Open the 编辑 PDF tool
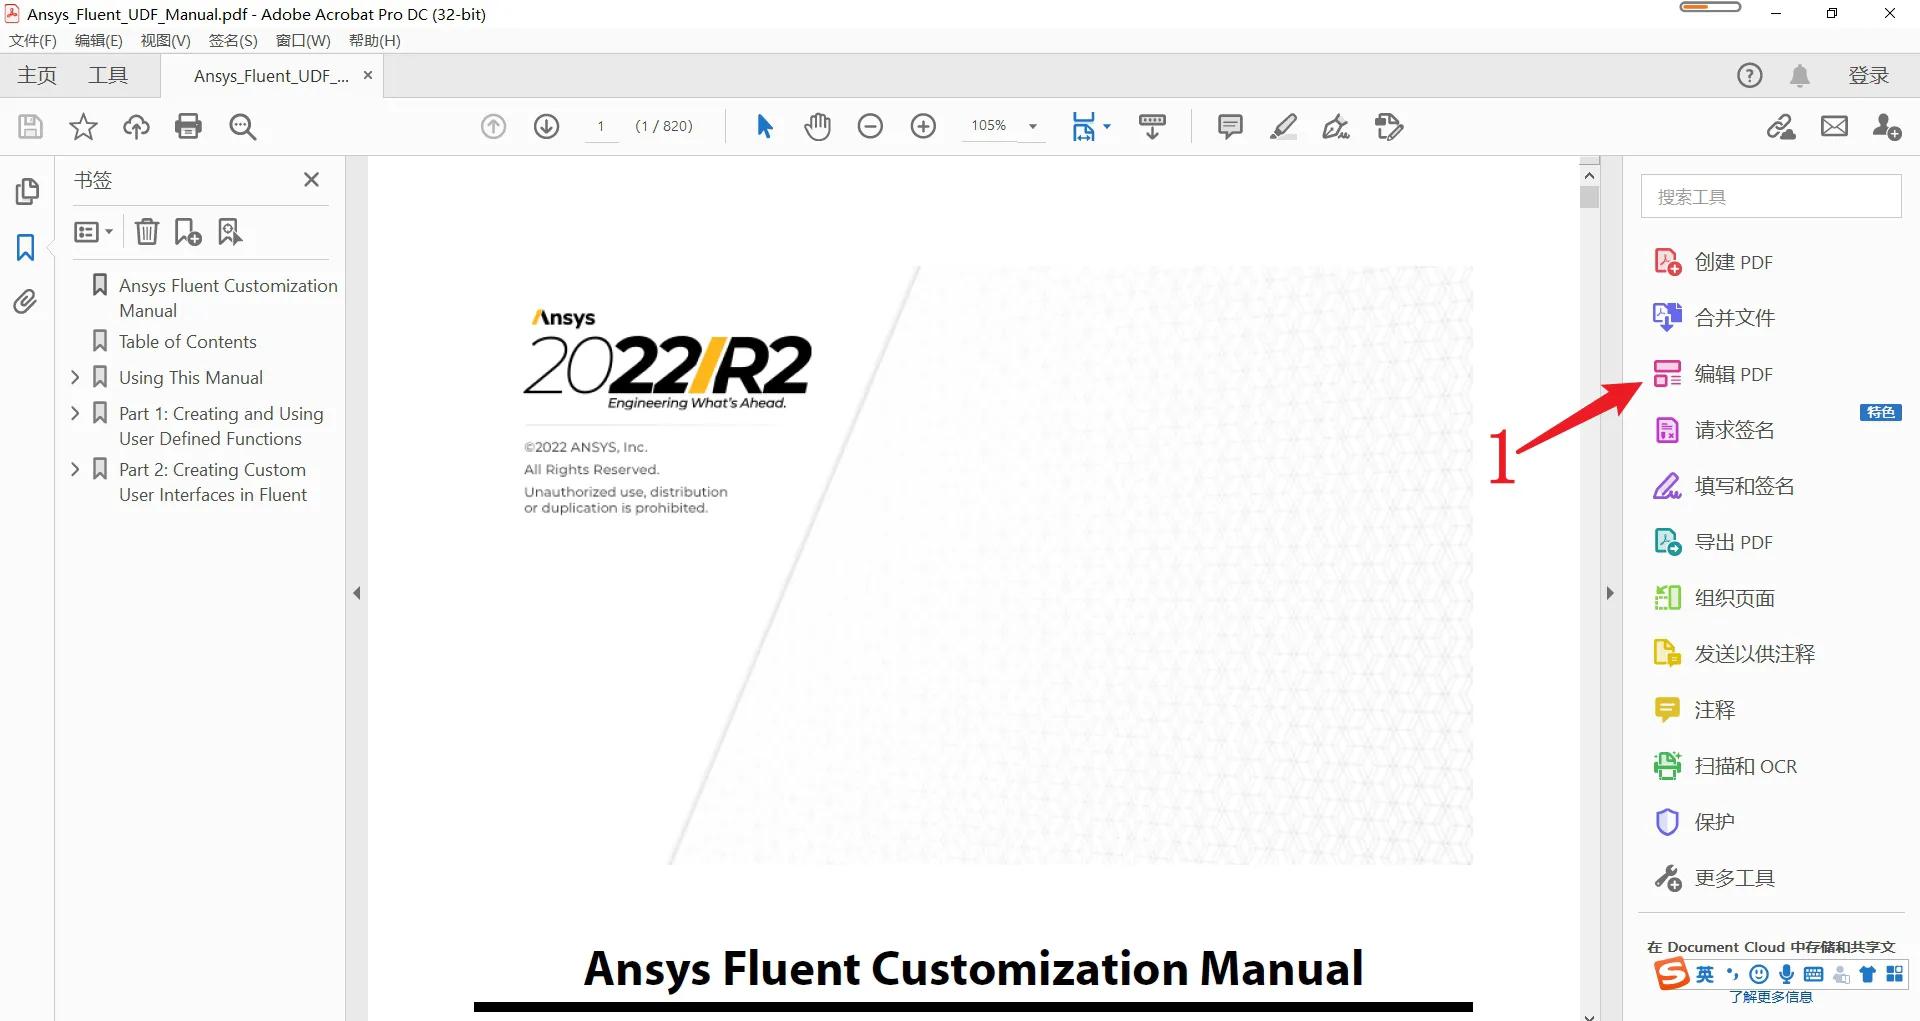This screenshot has height=1021, width=1920. 1714,374
